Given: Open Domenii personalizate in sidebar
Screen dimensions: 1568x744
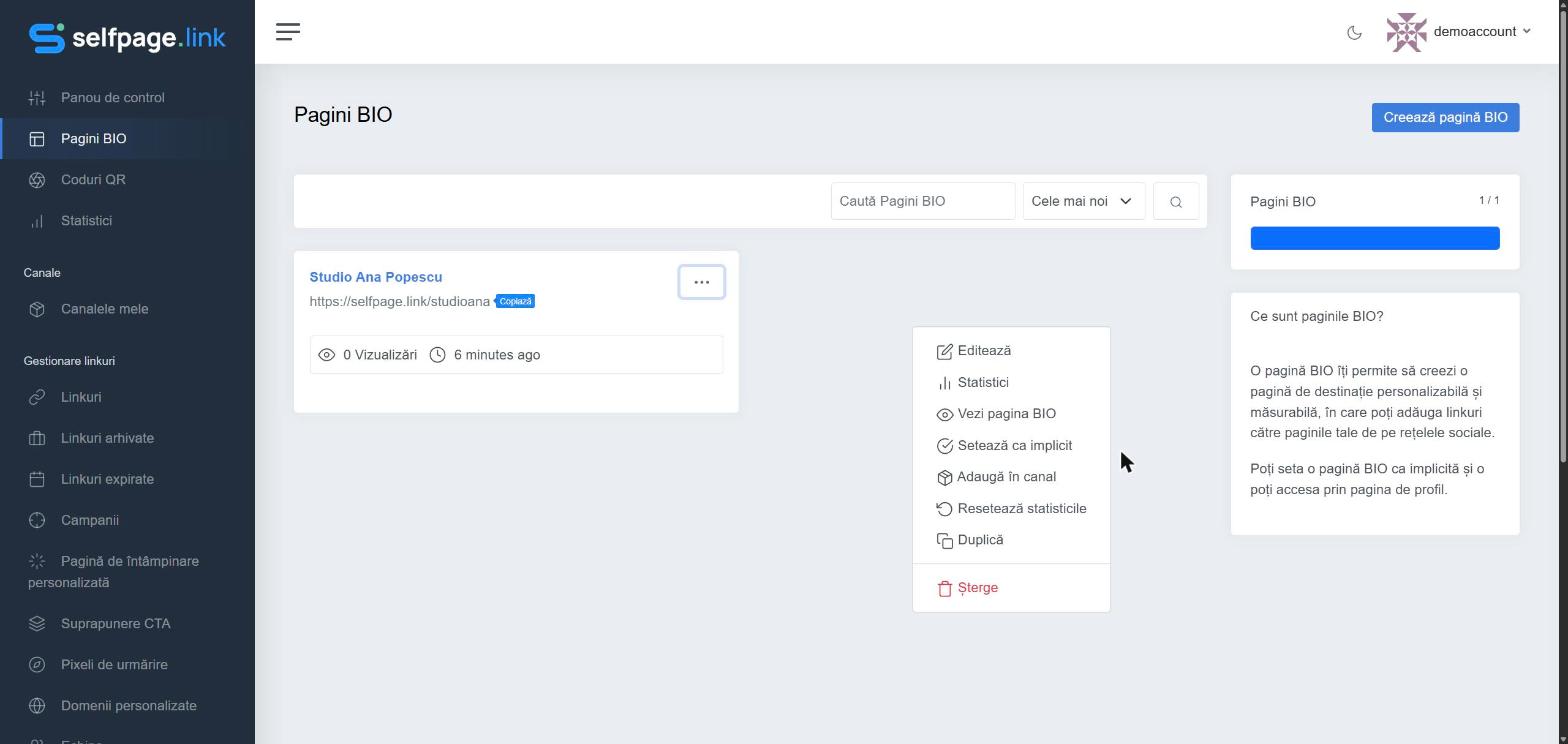Looking at the screenshot, I should 127,706.
